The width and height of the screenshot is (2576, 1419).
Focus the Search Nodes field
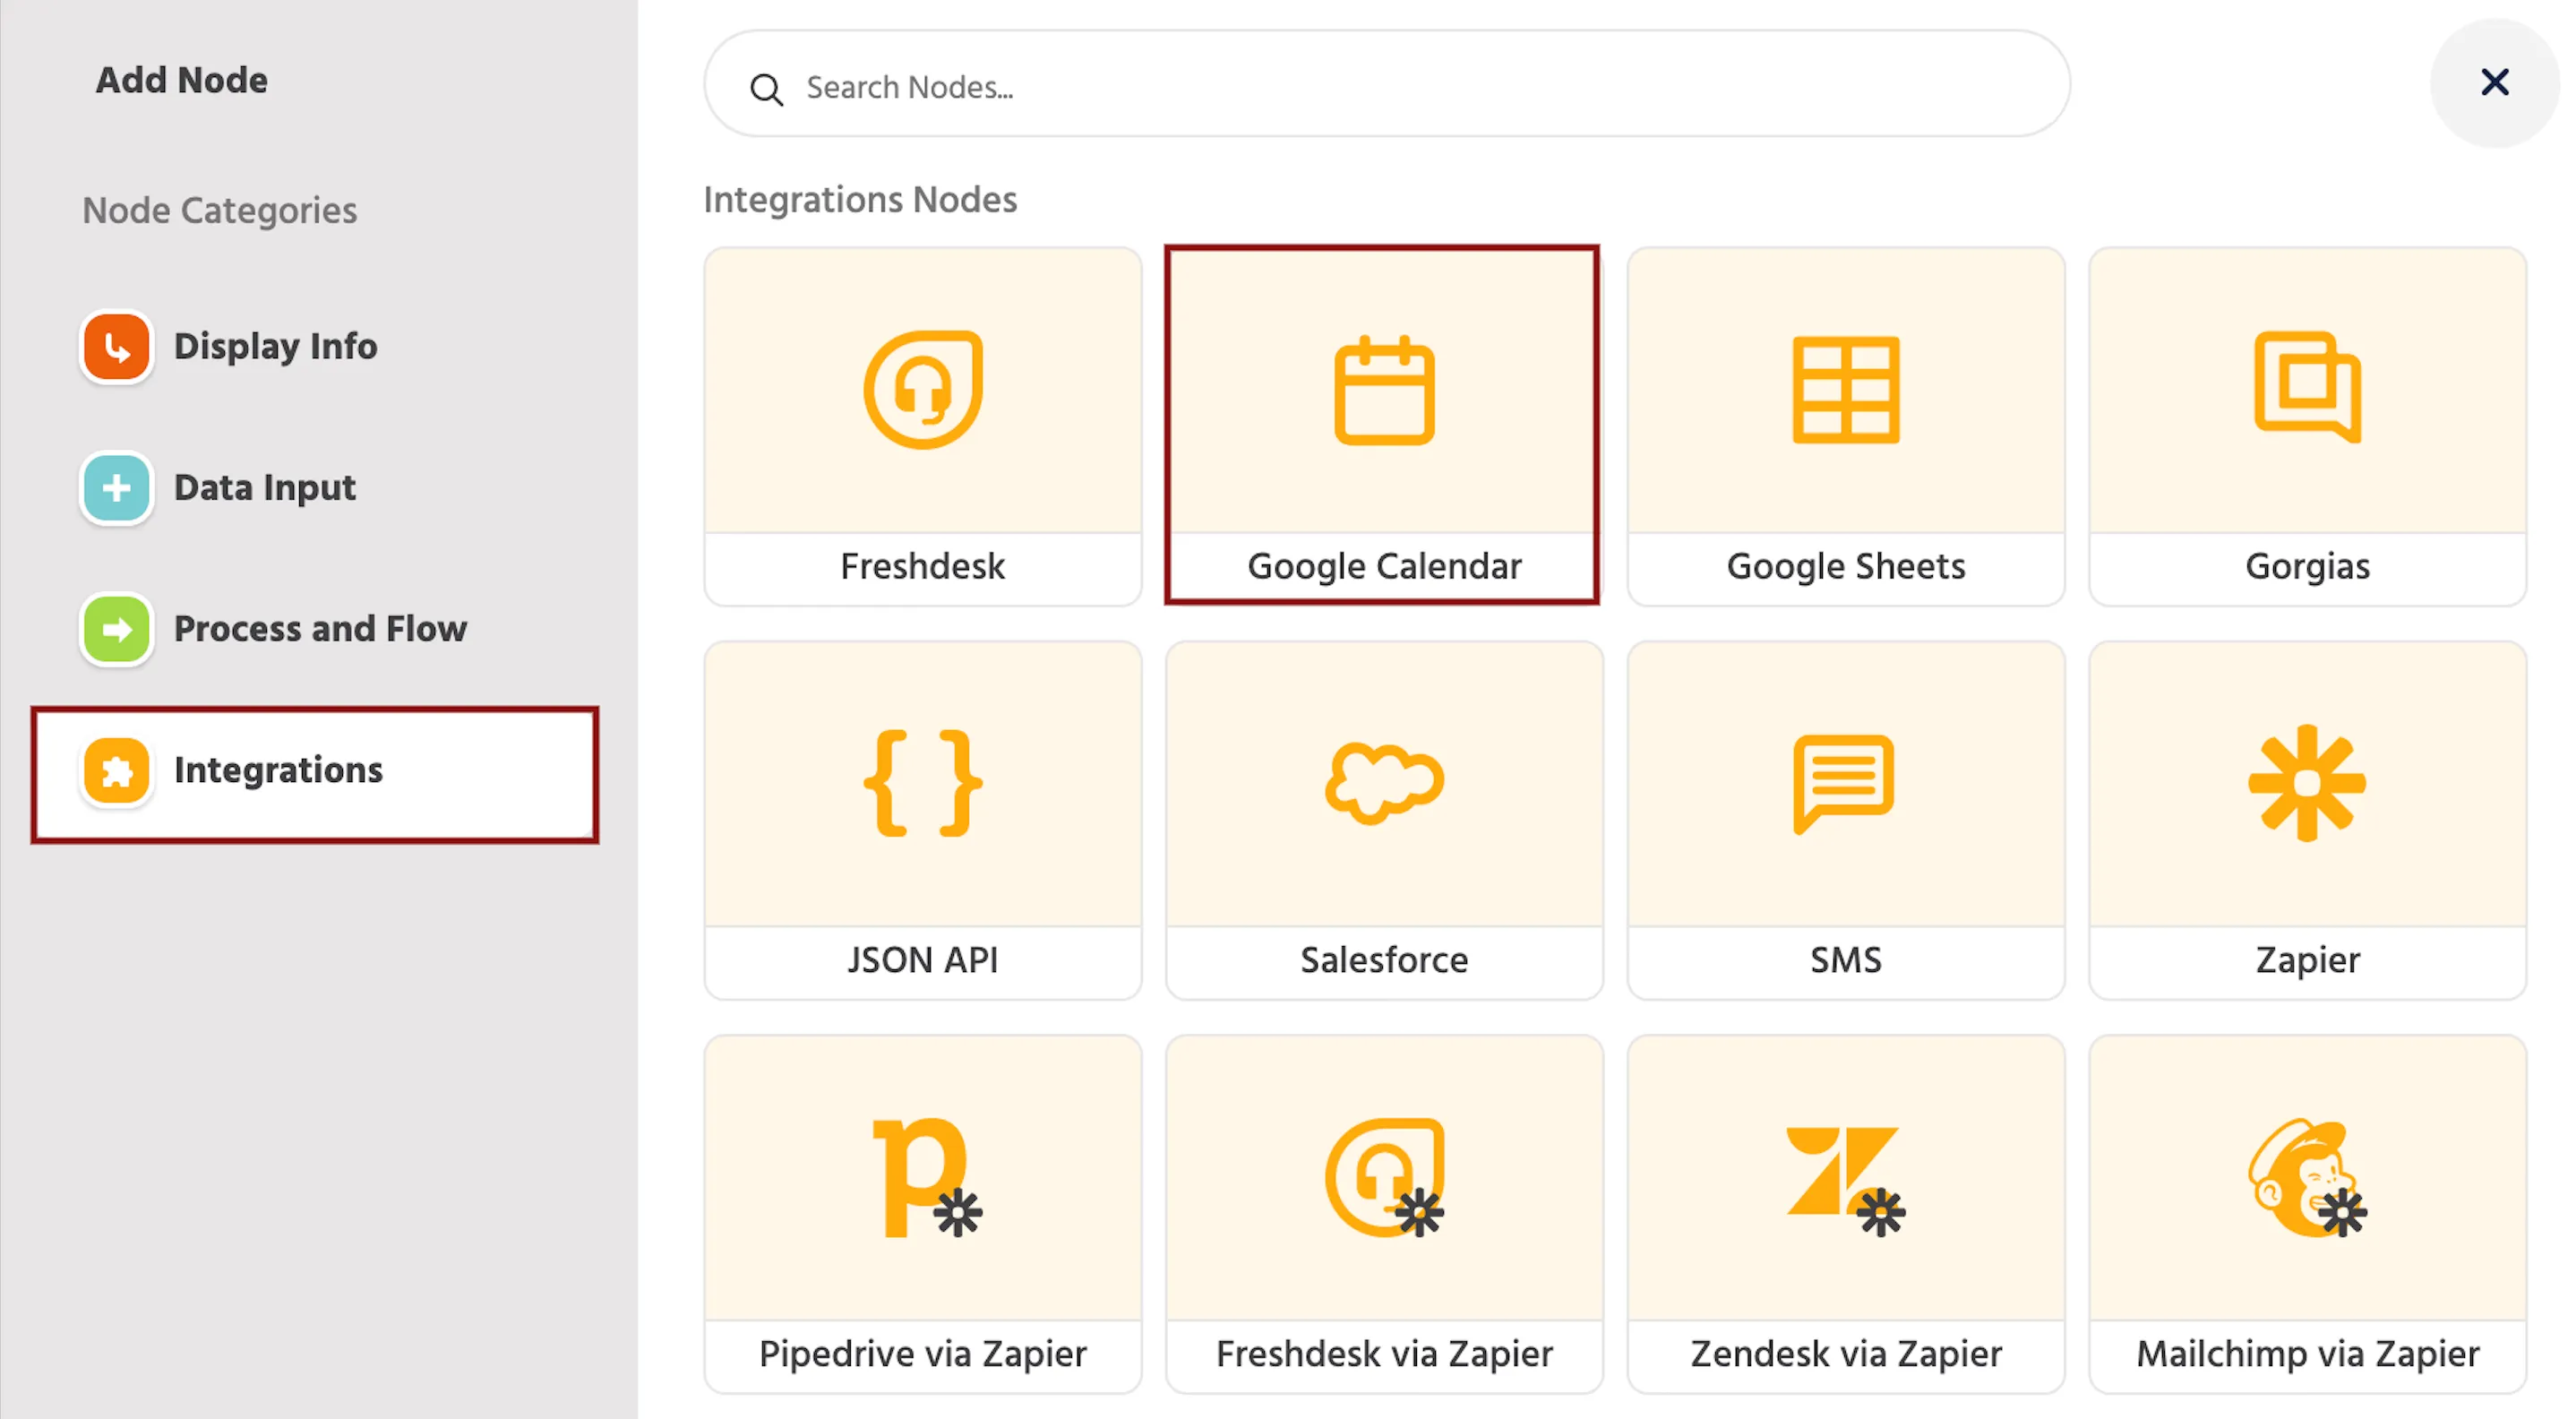1386,84
